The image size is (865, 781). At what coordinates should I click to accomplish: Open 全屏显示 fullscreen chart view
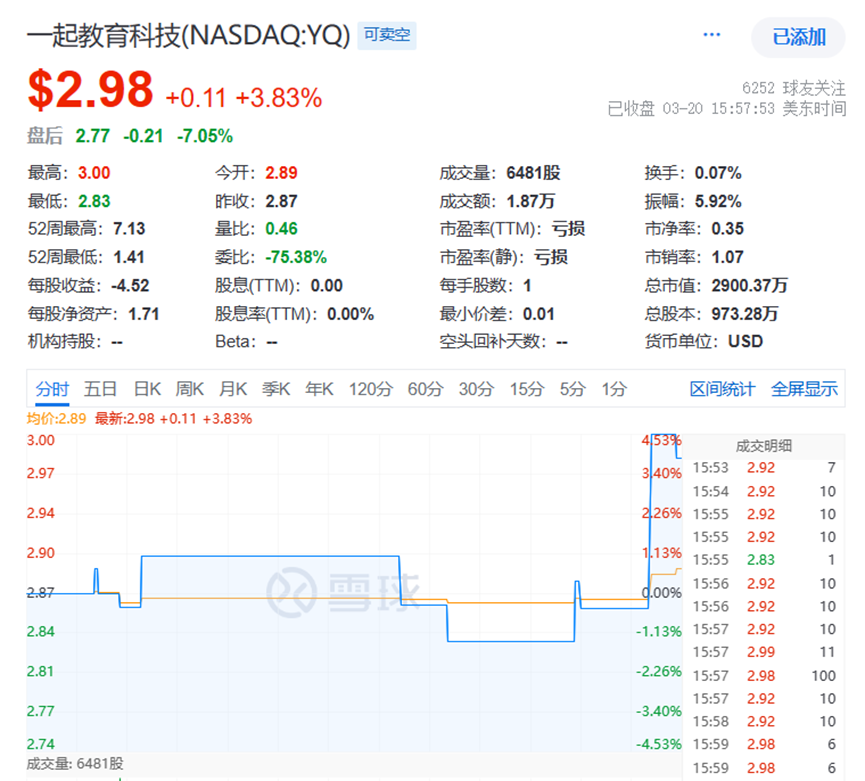point(804,389)
